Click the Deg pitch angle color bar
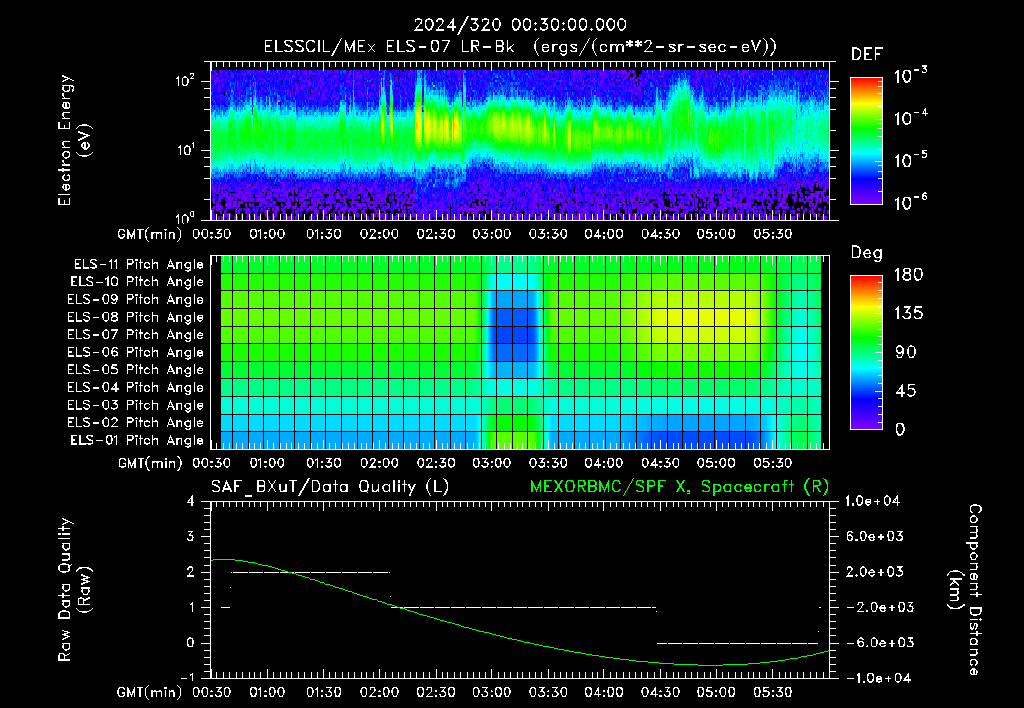Image resolution: width=1024 pixels, height=708 pixels. point(866,352)
